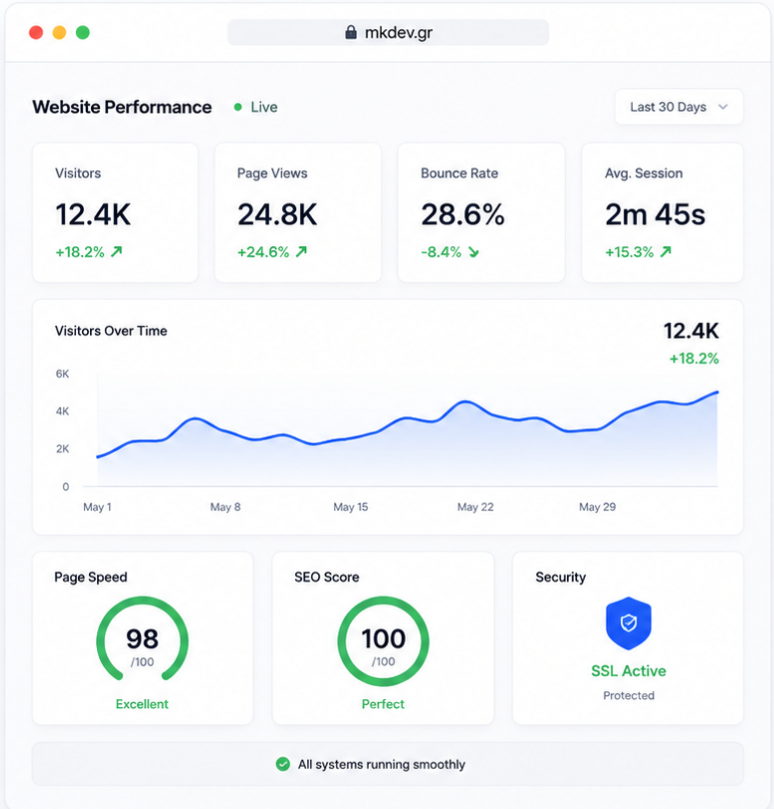The height and width of the screenshot is (809, 774).
Task: Click the SSL Active status text
Action: pyautogui.click(x=628, y=671)
